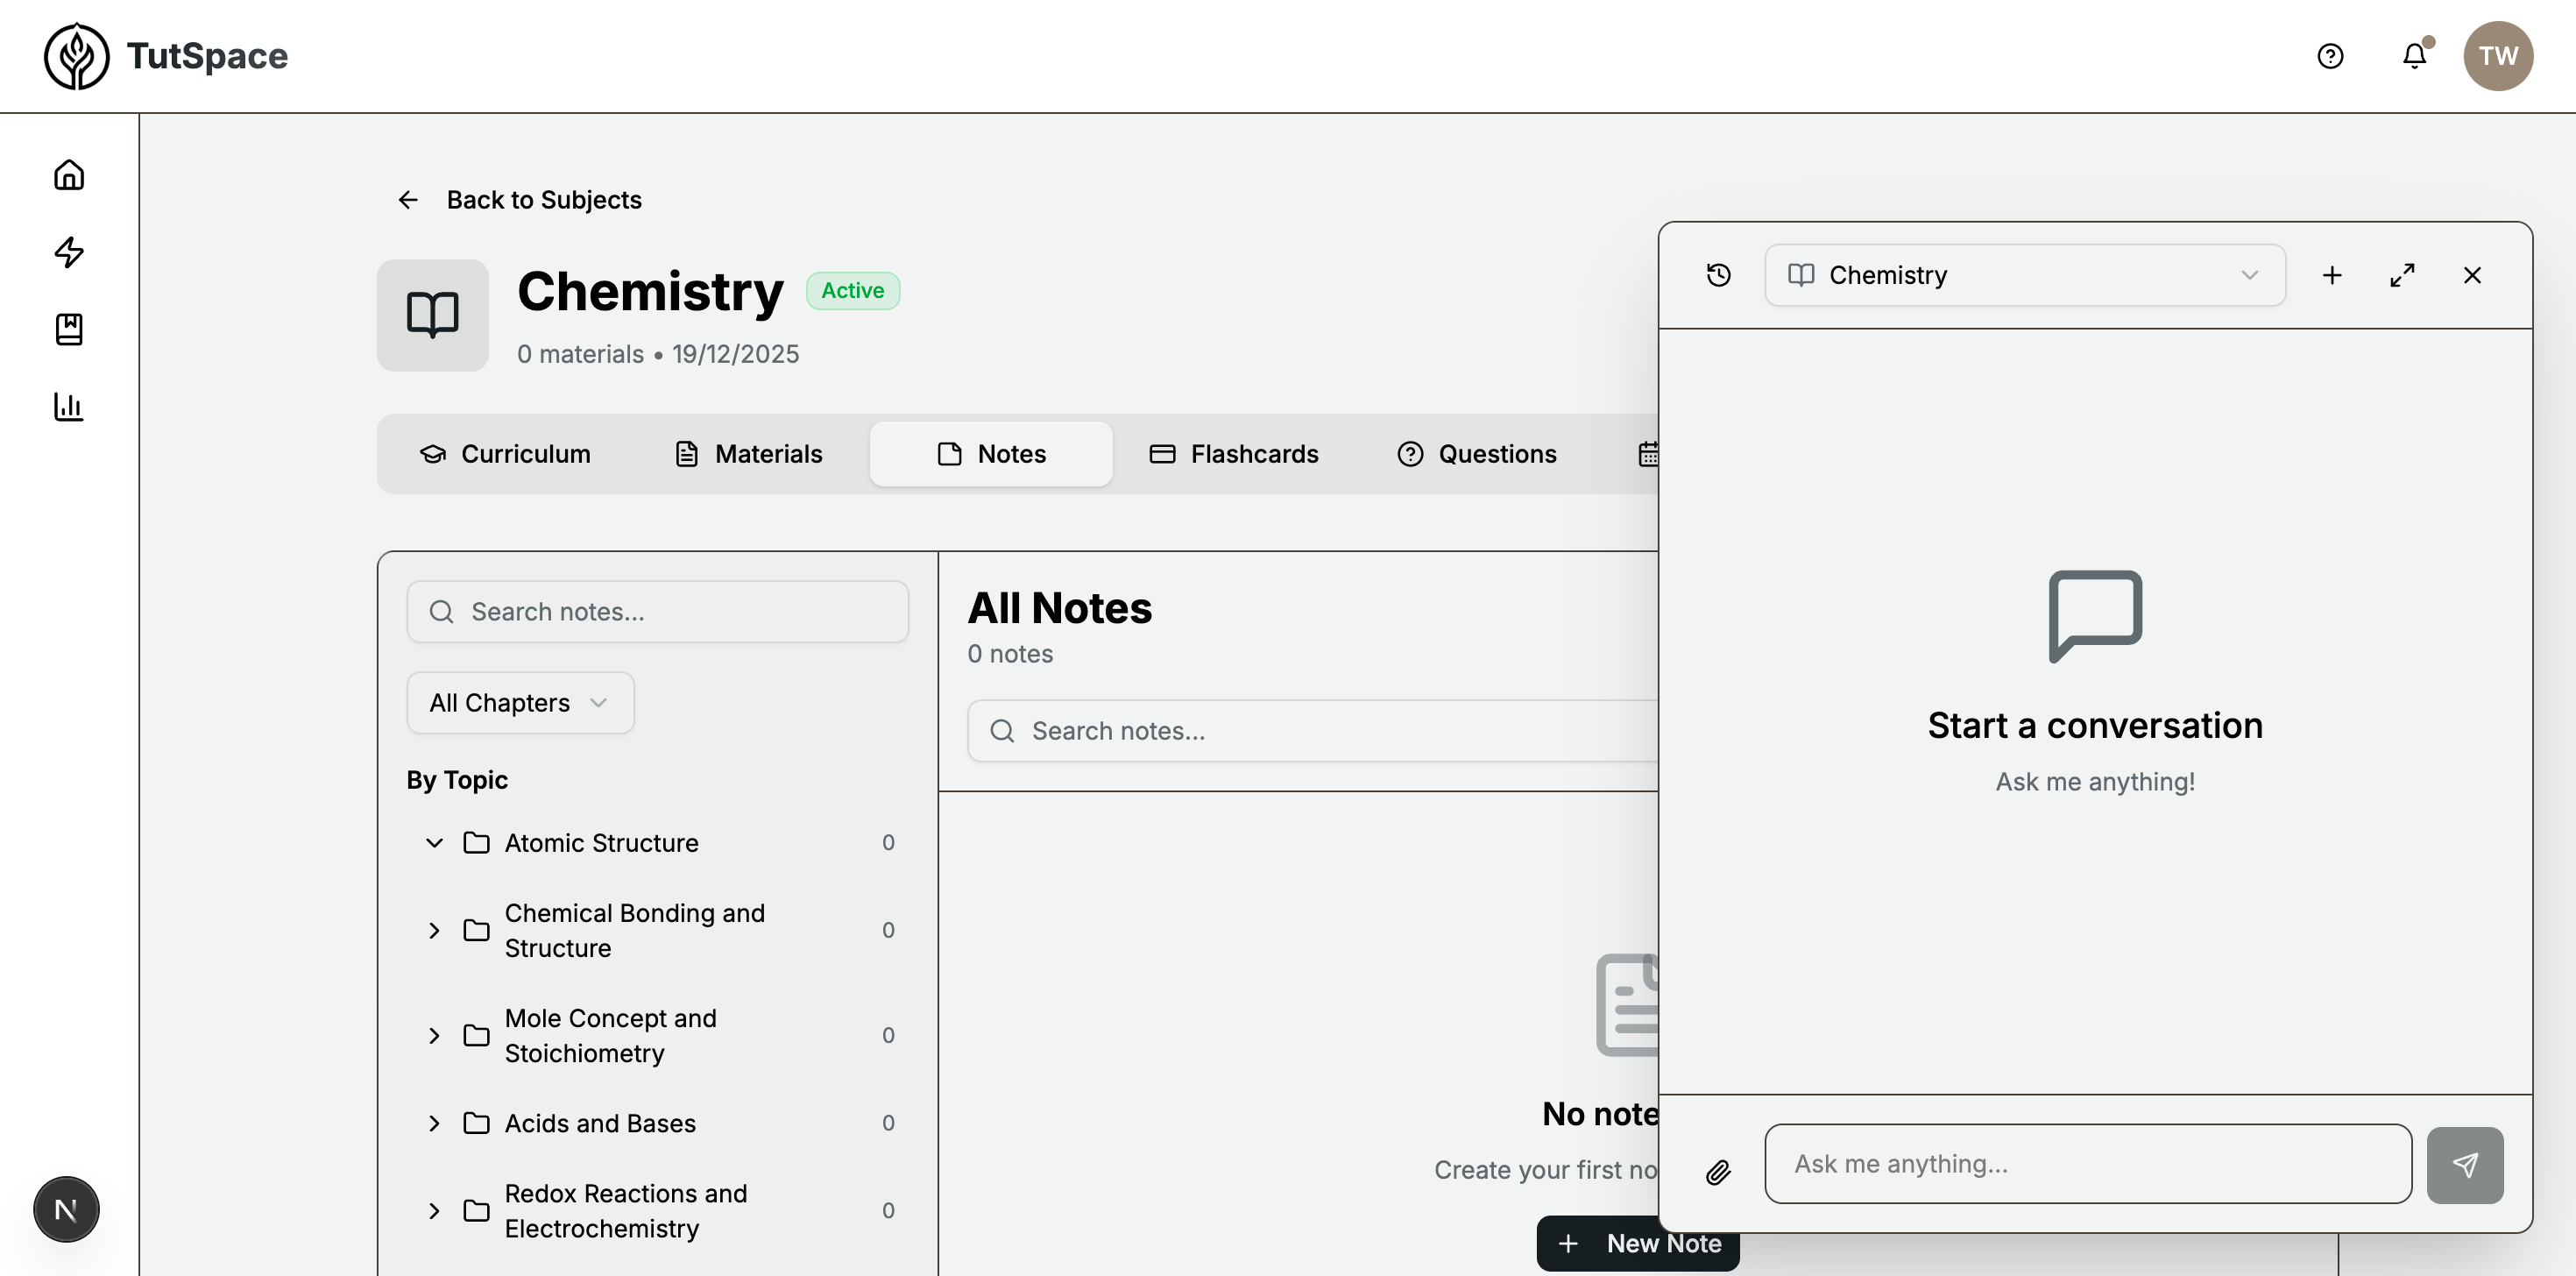Open the chat history icon
This screenshot has height=1276, width=2576.
1719,275
